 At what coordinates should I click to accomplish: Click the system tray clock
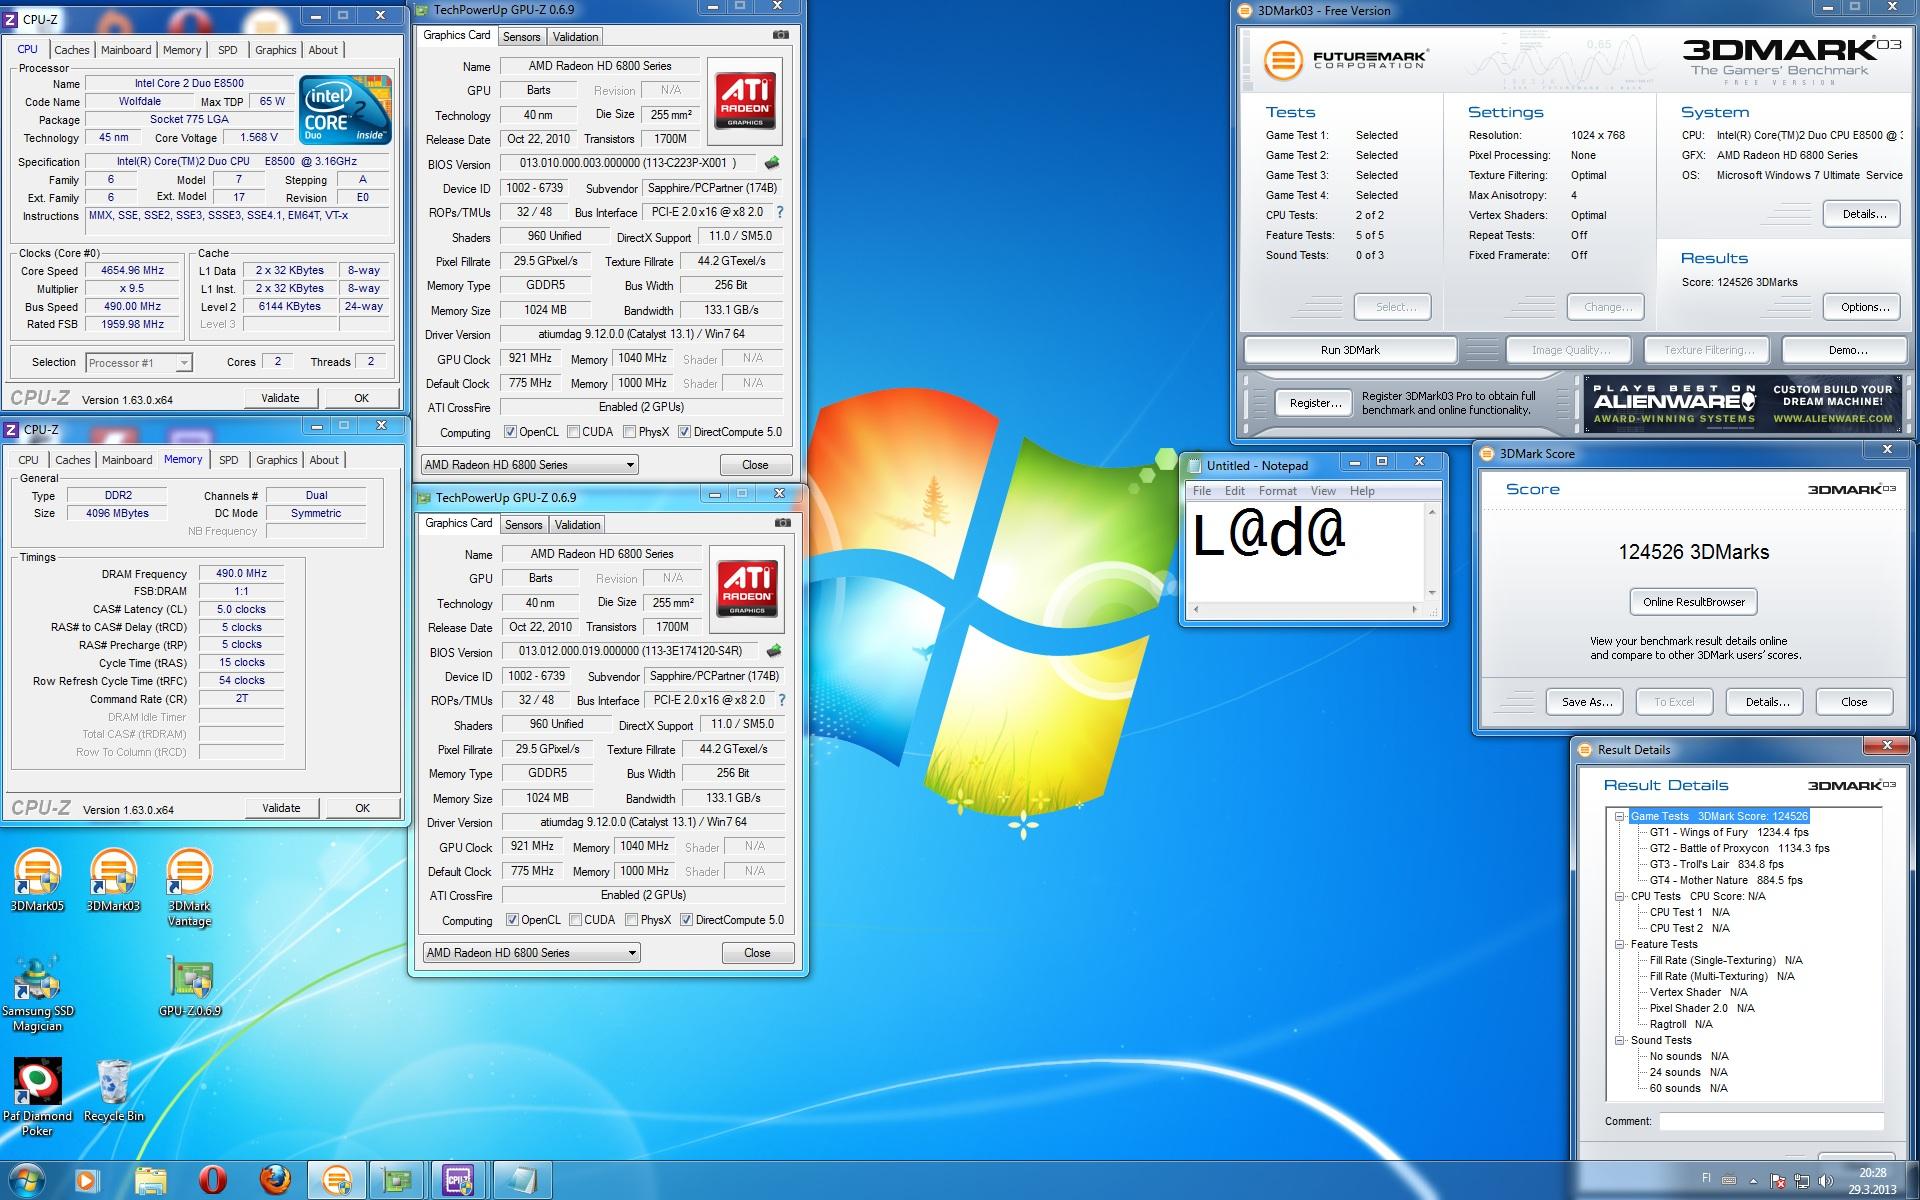tap(1872, 1181)
